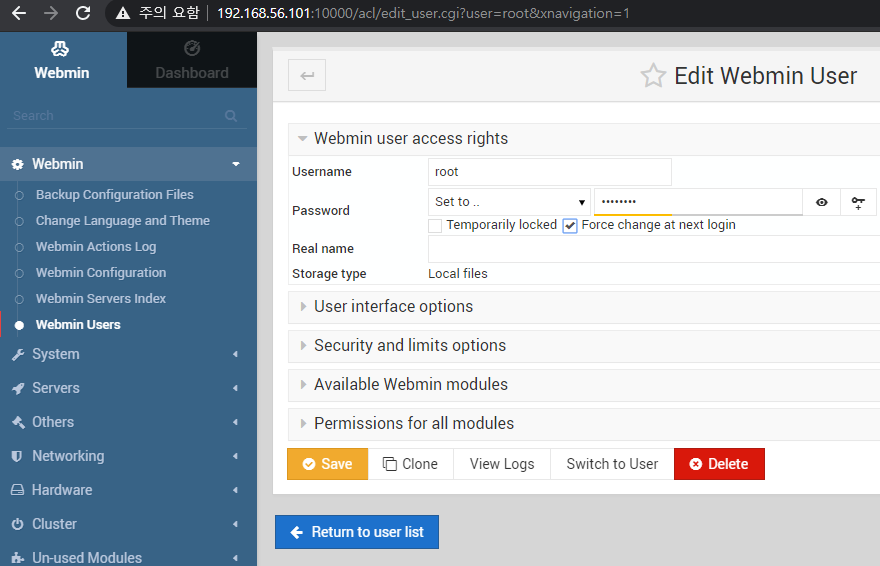The image size is (880, 566).
Task: Click the Save button
Action: [328, 464]
